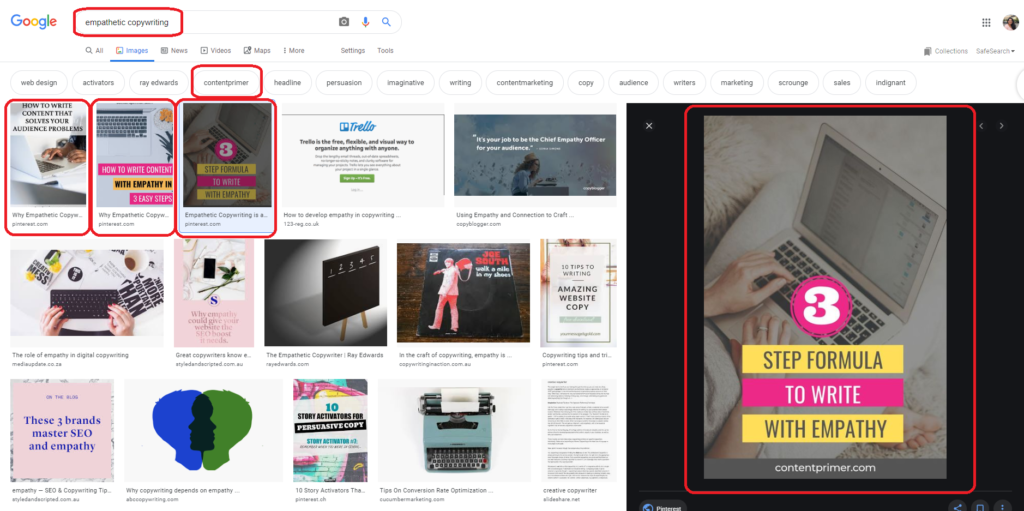Image resolution: width=1024 pixels, height=511 pixels.
Task: Start voice search with microphone icon
Action: [365, 22]
